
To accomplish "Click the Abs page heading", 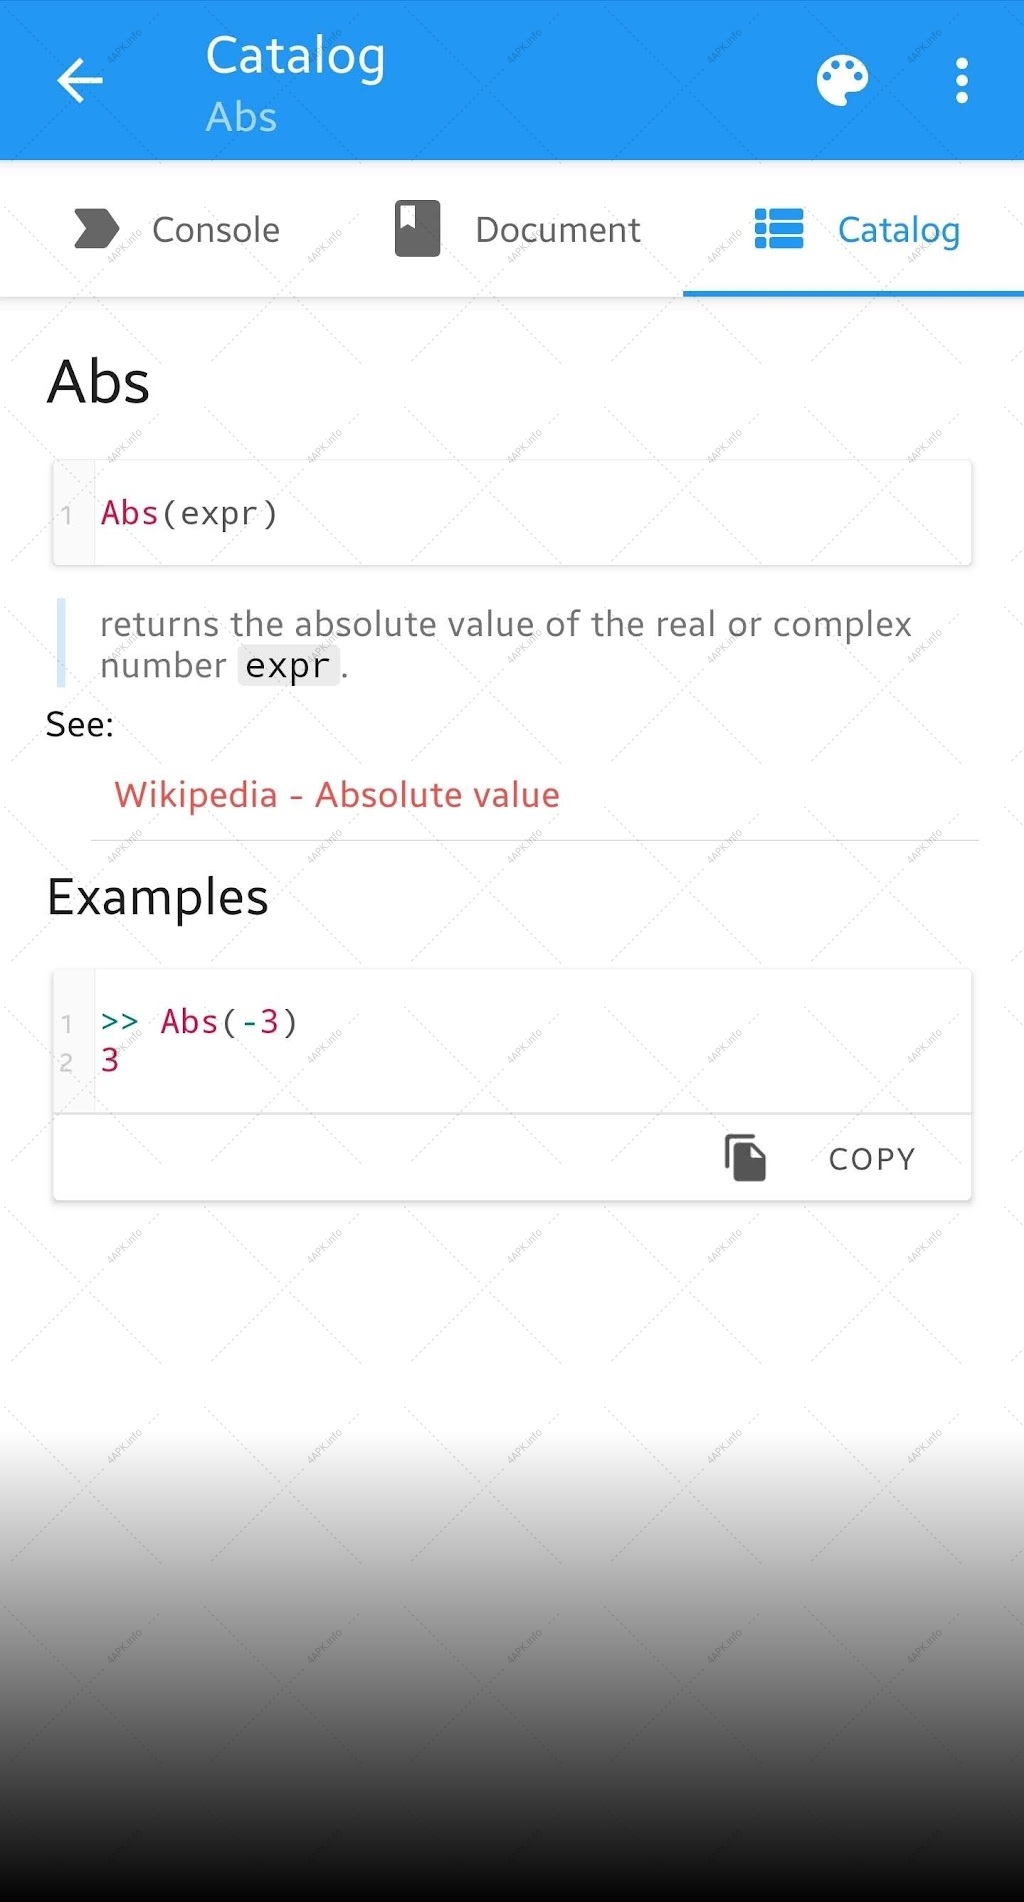I will (98, 382).
